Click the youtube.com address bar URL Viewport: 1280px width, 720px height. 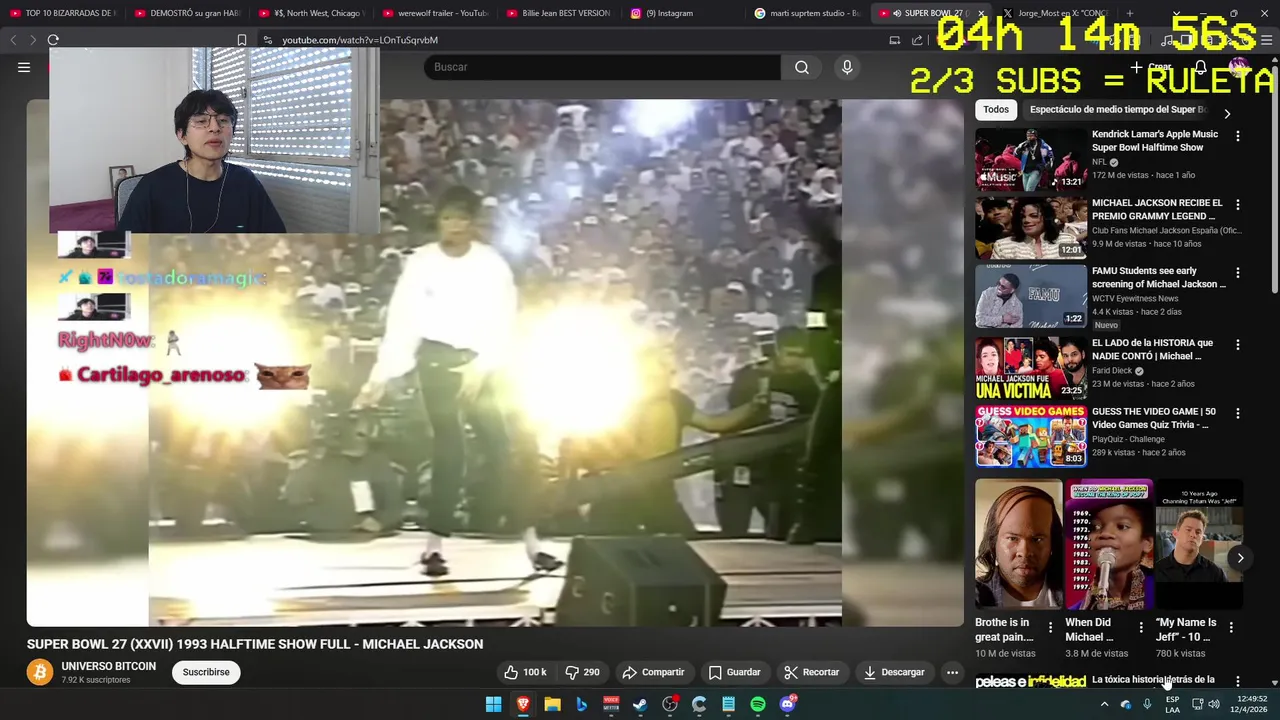360,40
